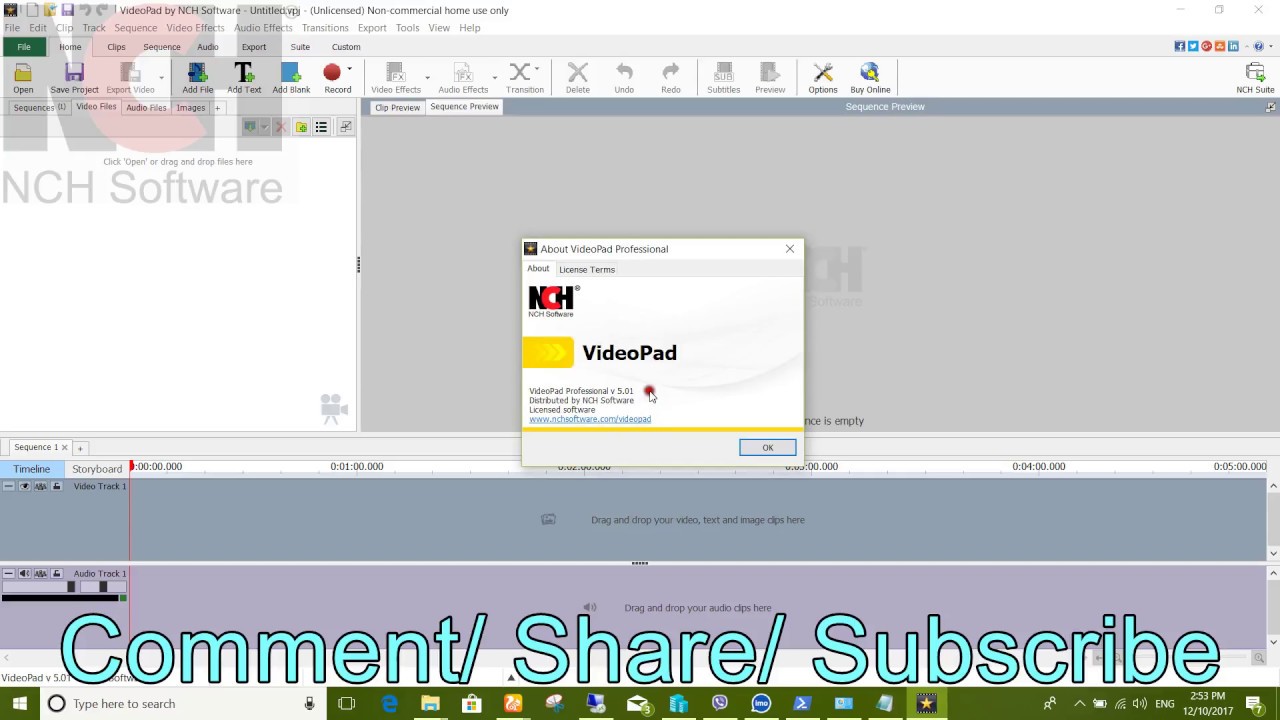The image size is (1280, 720).
Task: Show hidden system tray icons
Action: click(1078, 704)
